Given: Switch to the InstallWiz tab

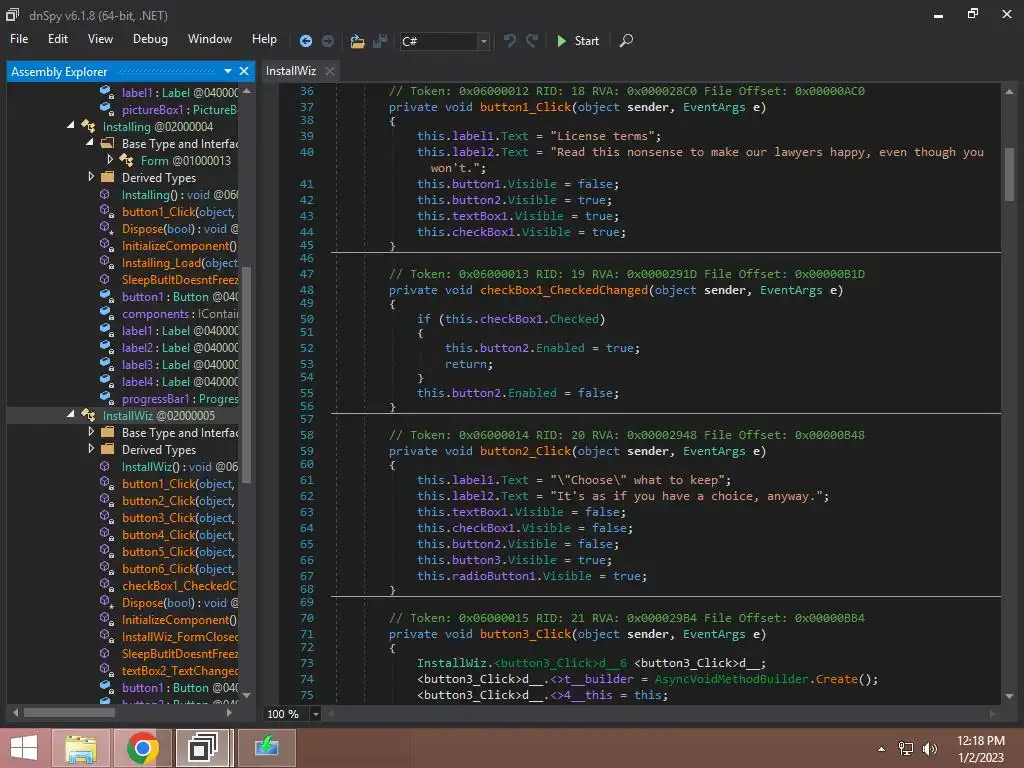Looking at the screenshot, I should point(291,71).
